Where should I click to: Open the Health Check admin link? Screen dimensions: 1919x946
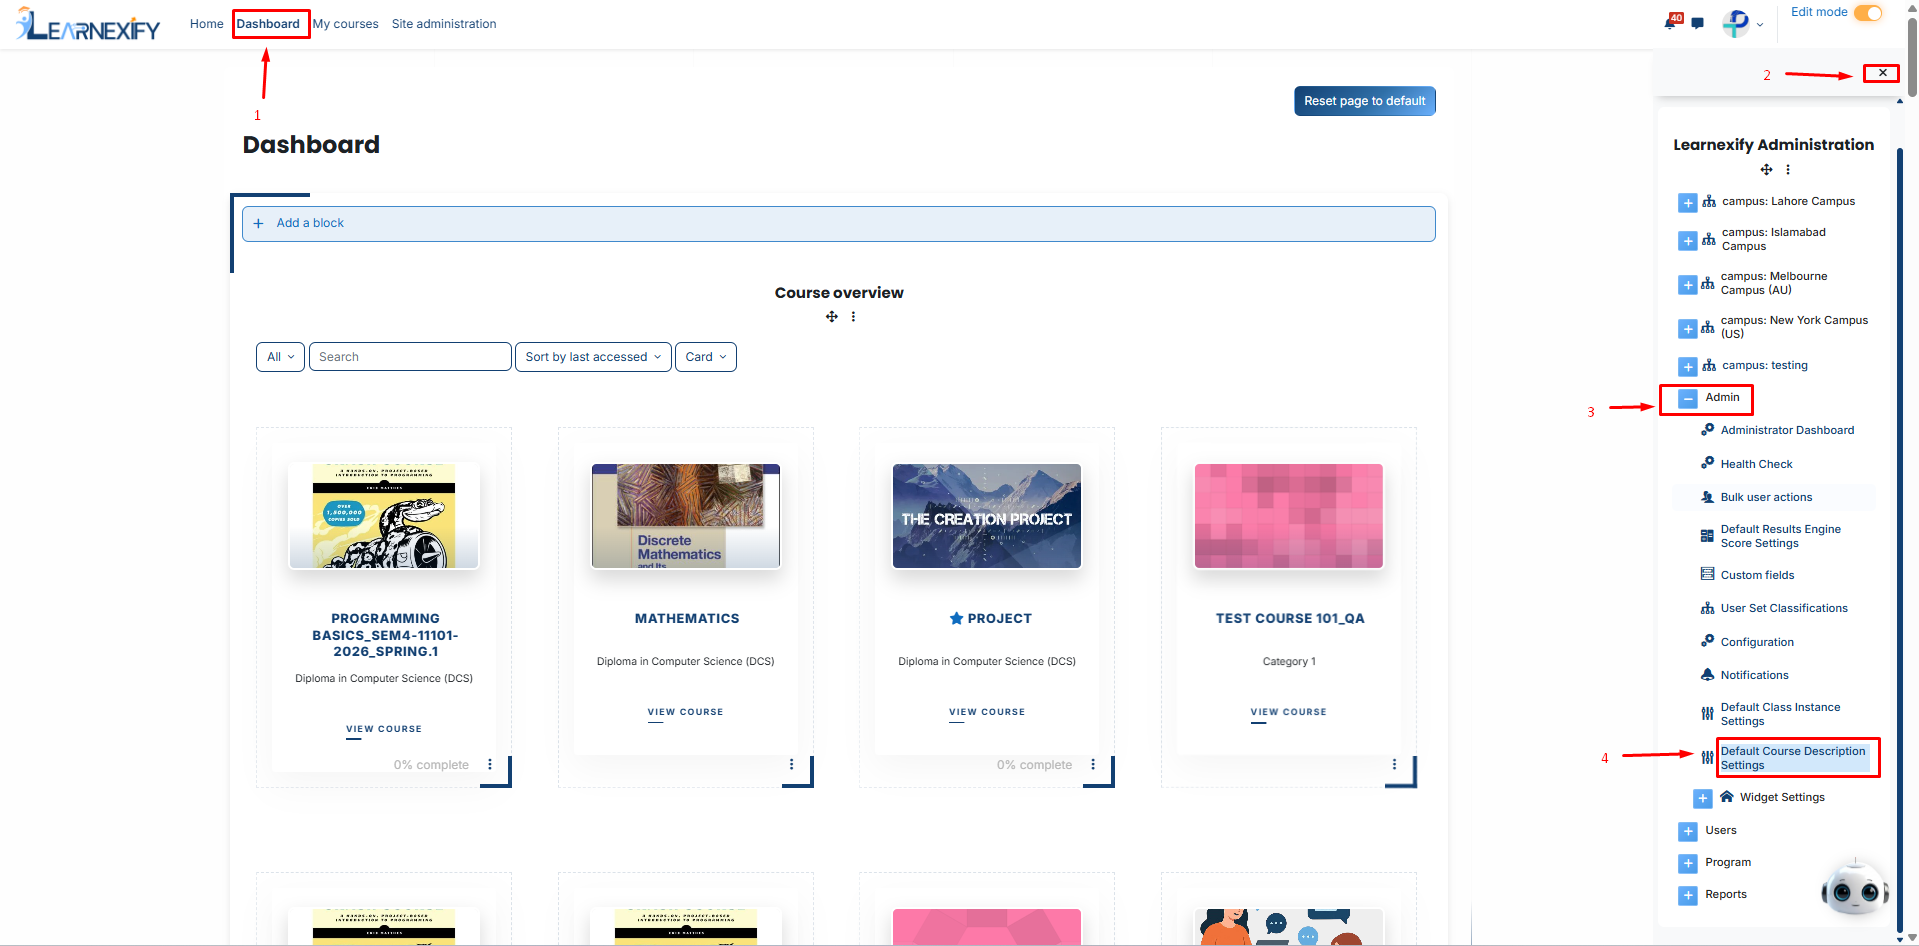click(1756, 464)
